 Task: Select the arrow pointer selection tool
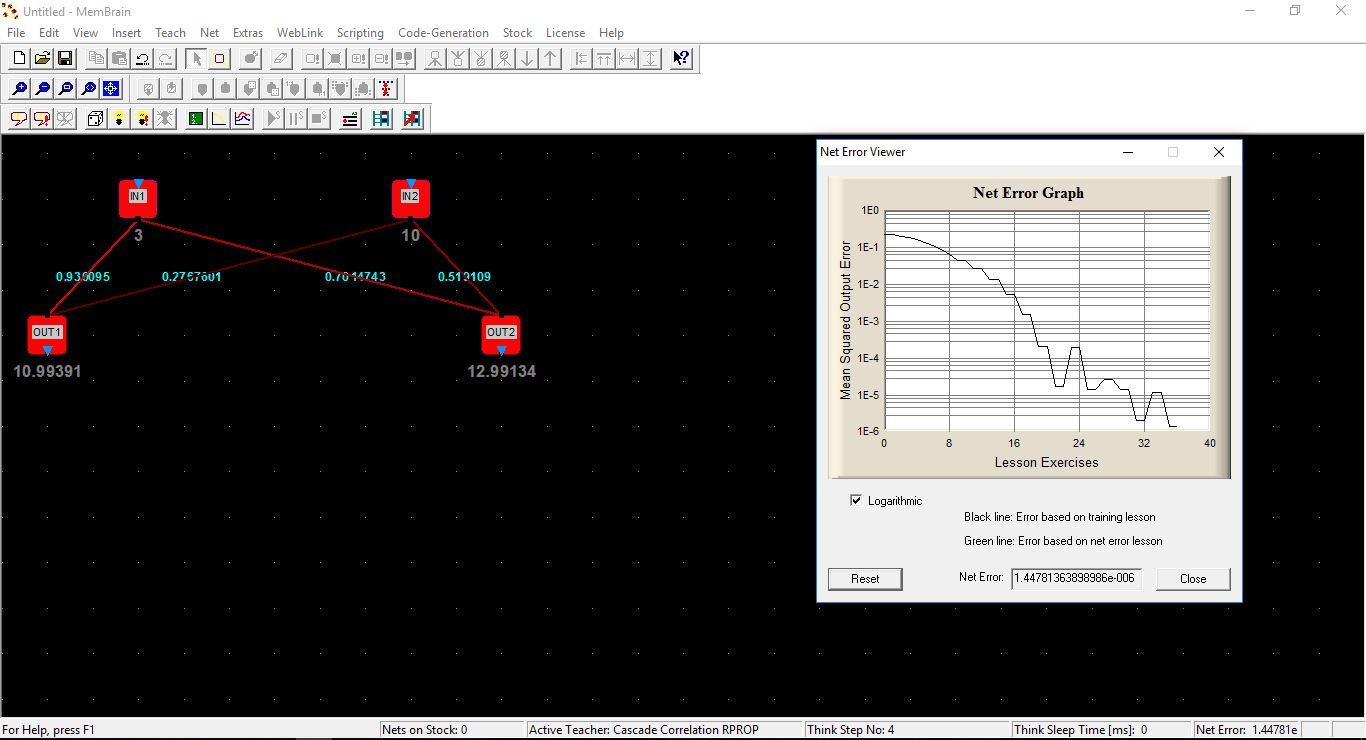click(197, 59)
